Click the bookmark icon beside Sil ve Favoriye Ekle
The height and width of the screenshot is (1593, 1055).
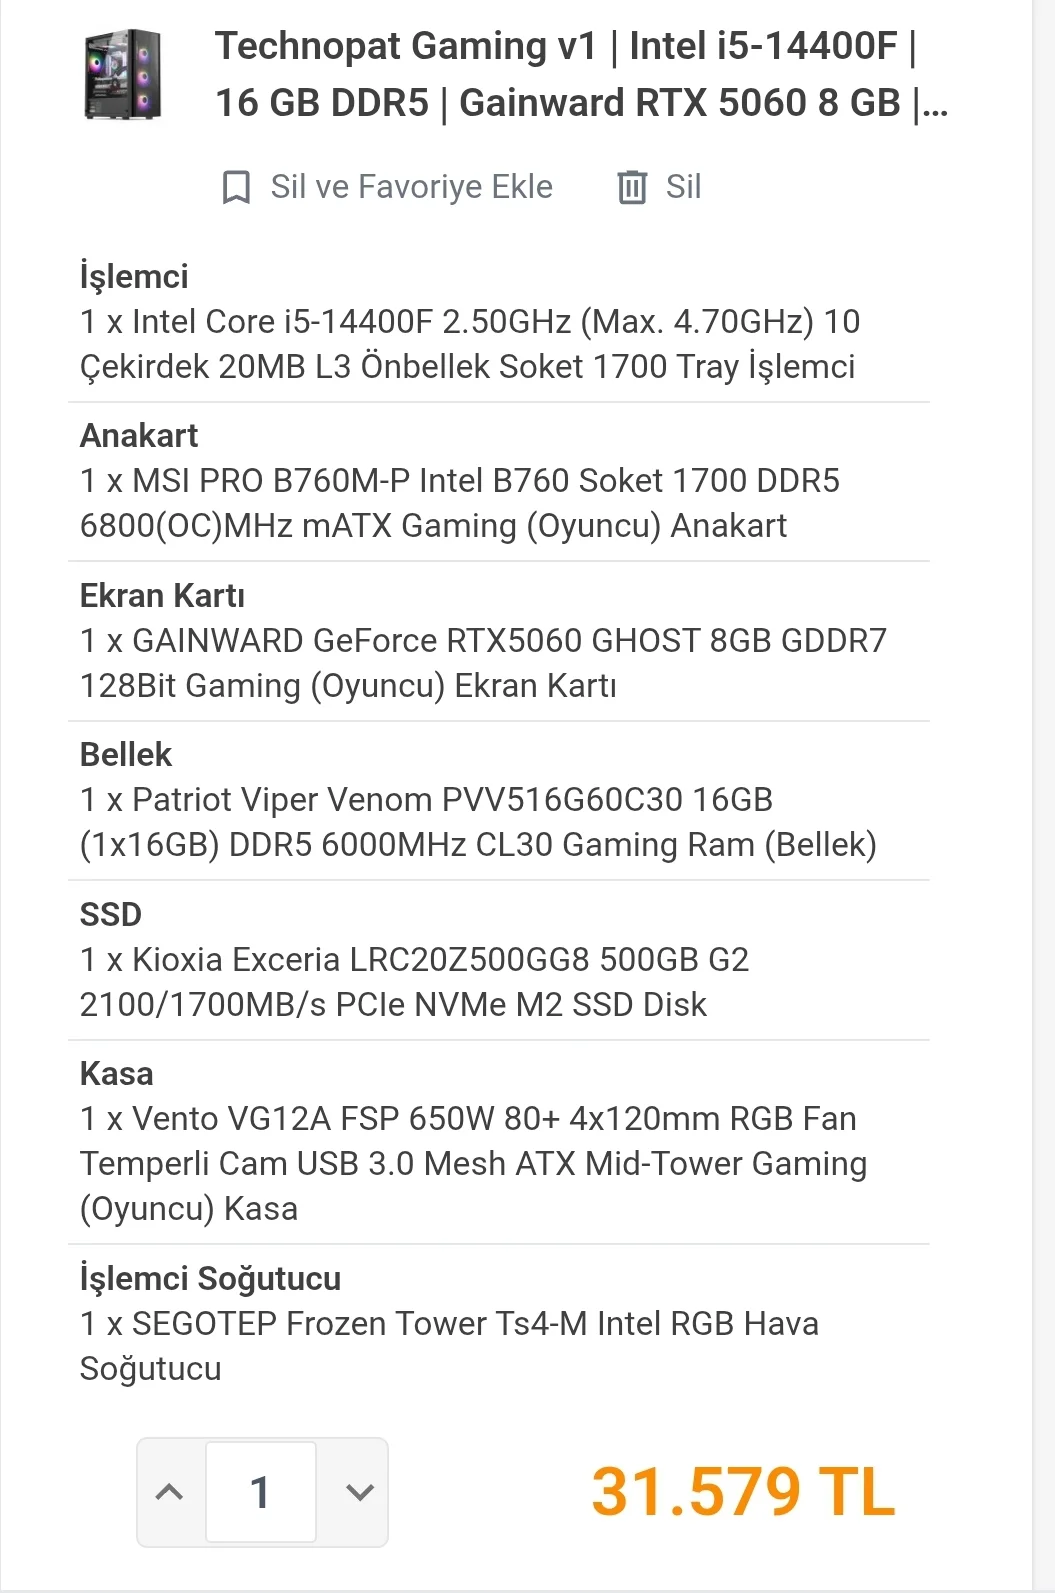pyautogui.click(x=236, y=187)
